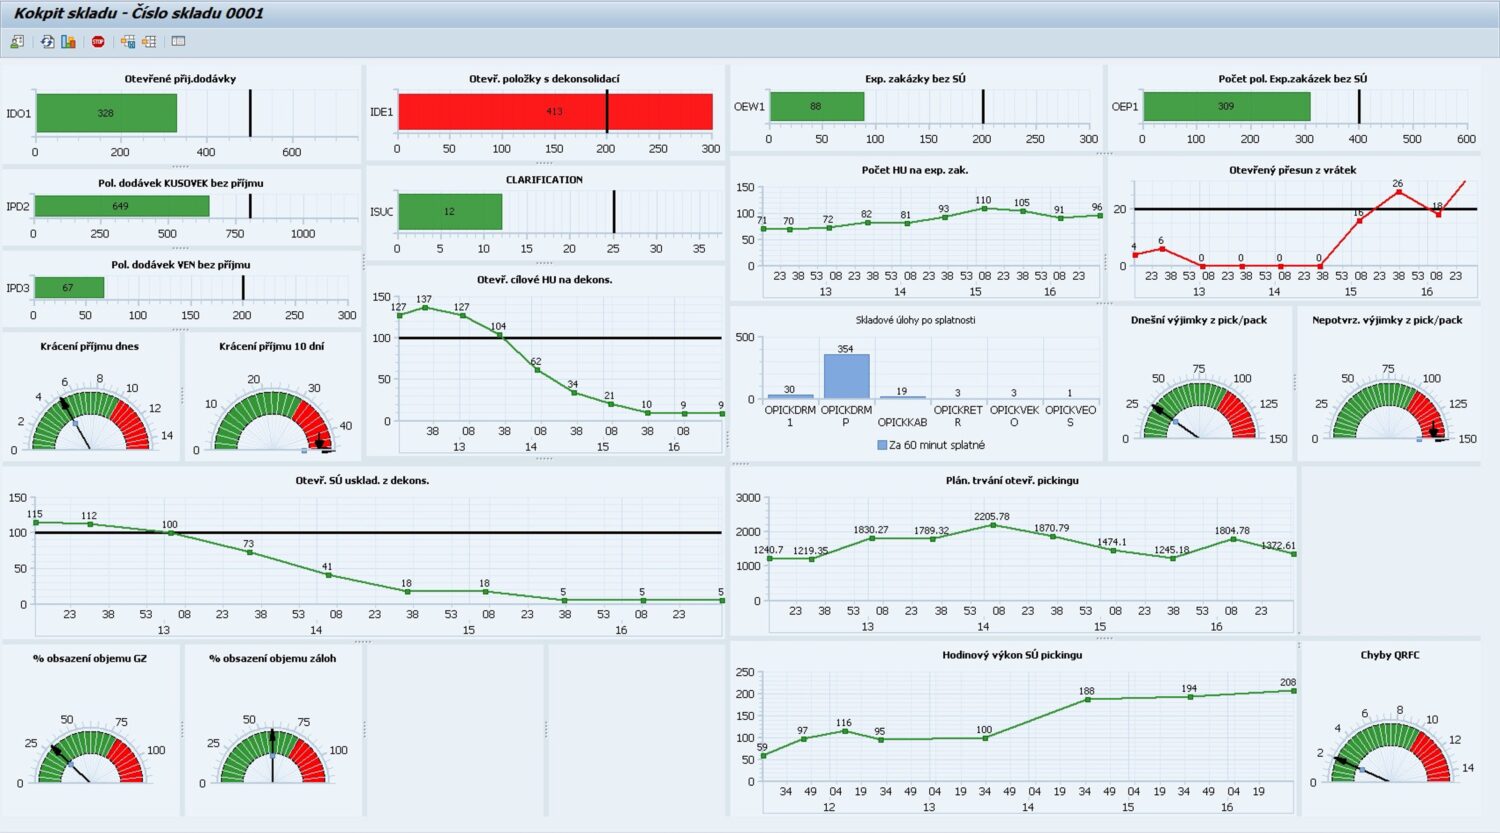Click the splitter handle below Otevřené přij.dodávky panel
This screenshot has width=1500, height=833.
[x=180, y=165]
